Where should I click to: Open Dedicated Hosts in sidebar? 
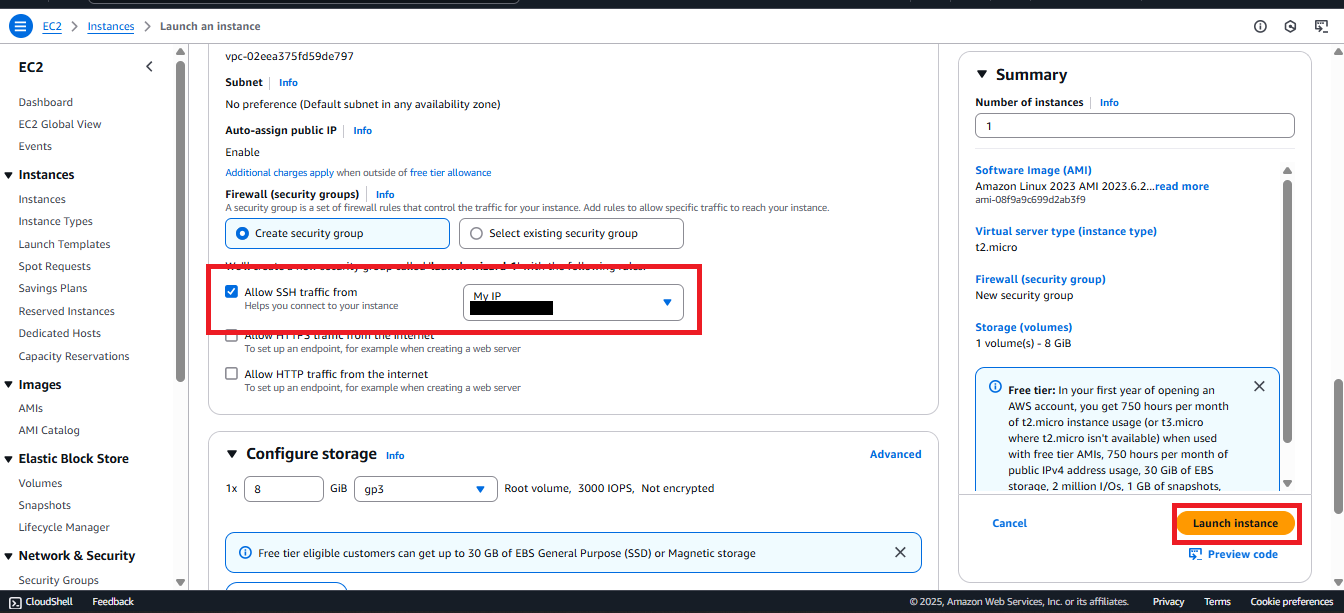[x=60, y=333]
